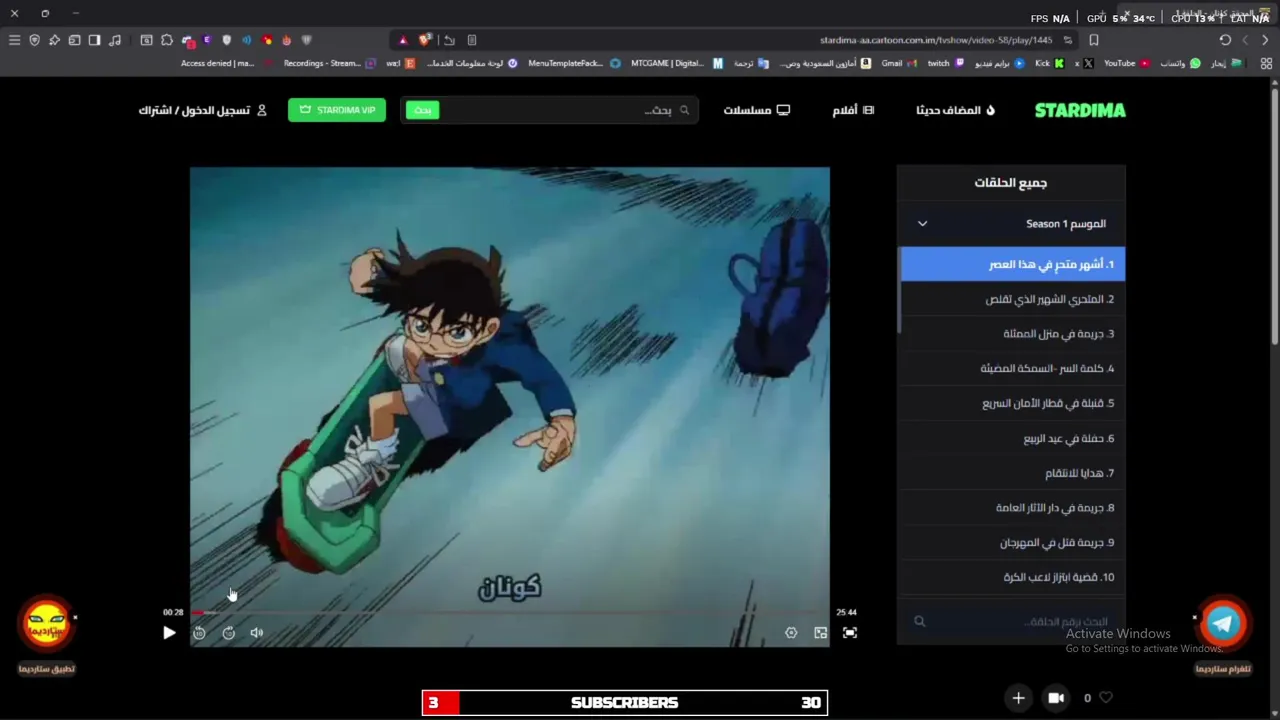Open the twitch bookmark
This screenshot has width=1280, height=720.
click(x=945, y=63)
